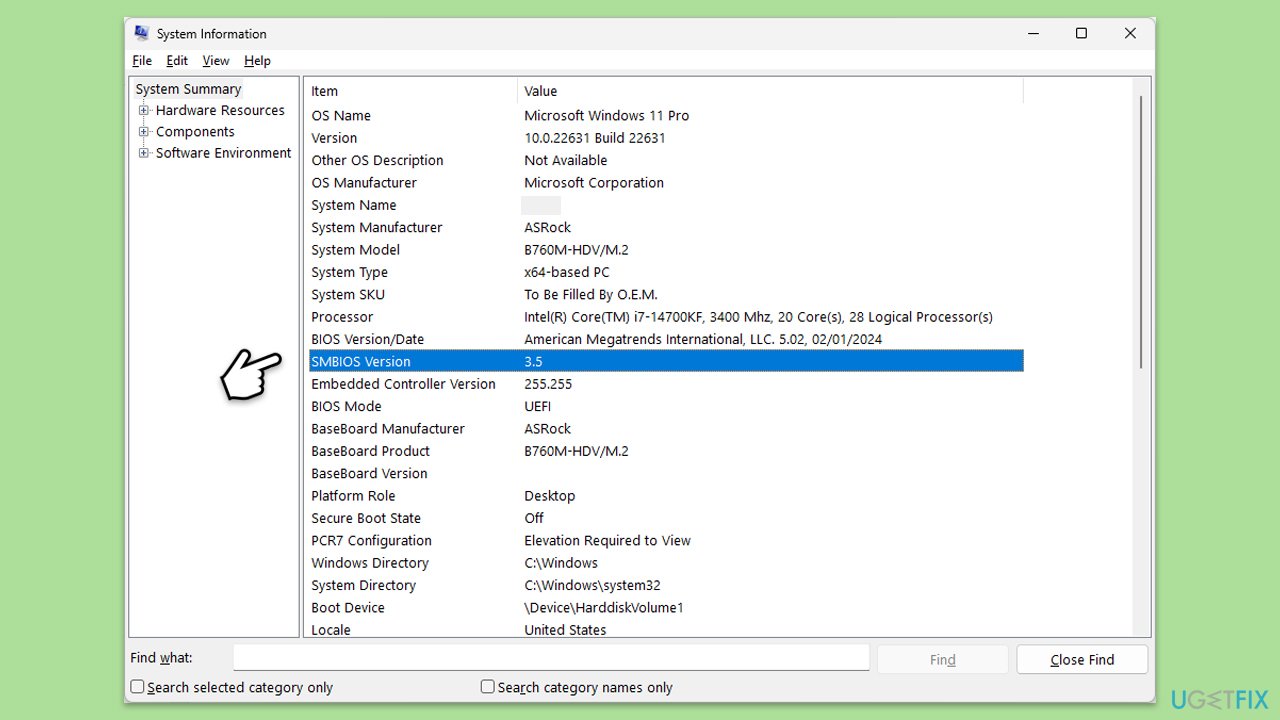Image resolution: width=1280 pixels, height=720 pixels.
Task: Select the Secure Boot State row
Action: click(x=666, y=518)
